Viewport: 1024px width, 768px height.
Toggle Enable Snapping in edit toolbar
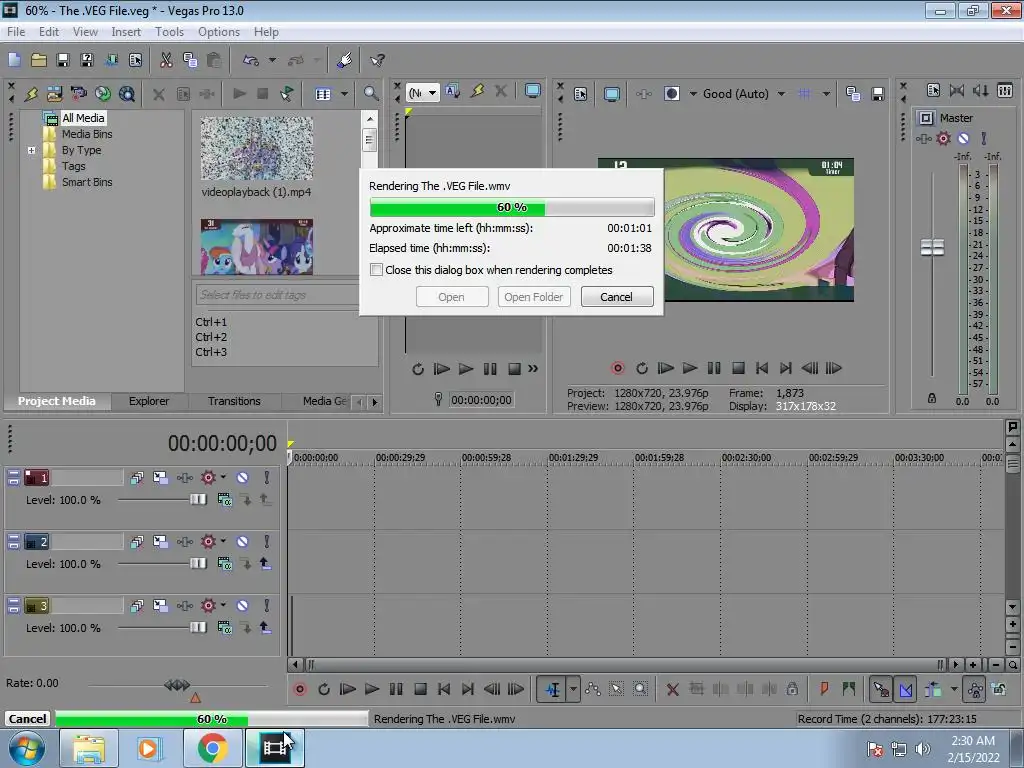pyautogui.click(x=881, y=689)
